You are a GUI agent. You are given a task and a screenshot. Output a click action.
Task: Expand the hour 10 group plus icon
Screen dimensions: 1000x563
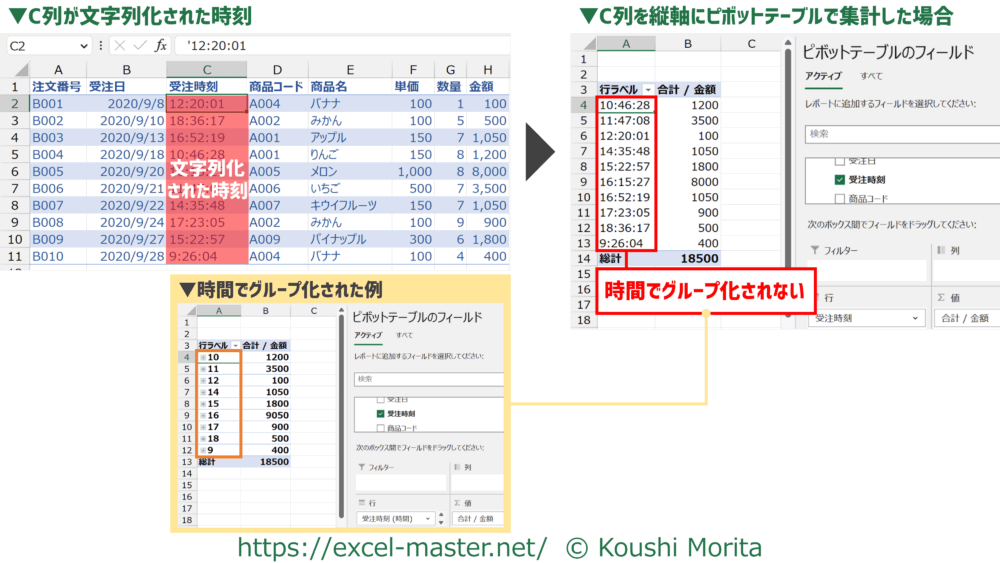[203, 357]
